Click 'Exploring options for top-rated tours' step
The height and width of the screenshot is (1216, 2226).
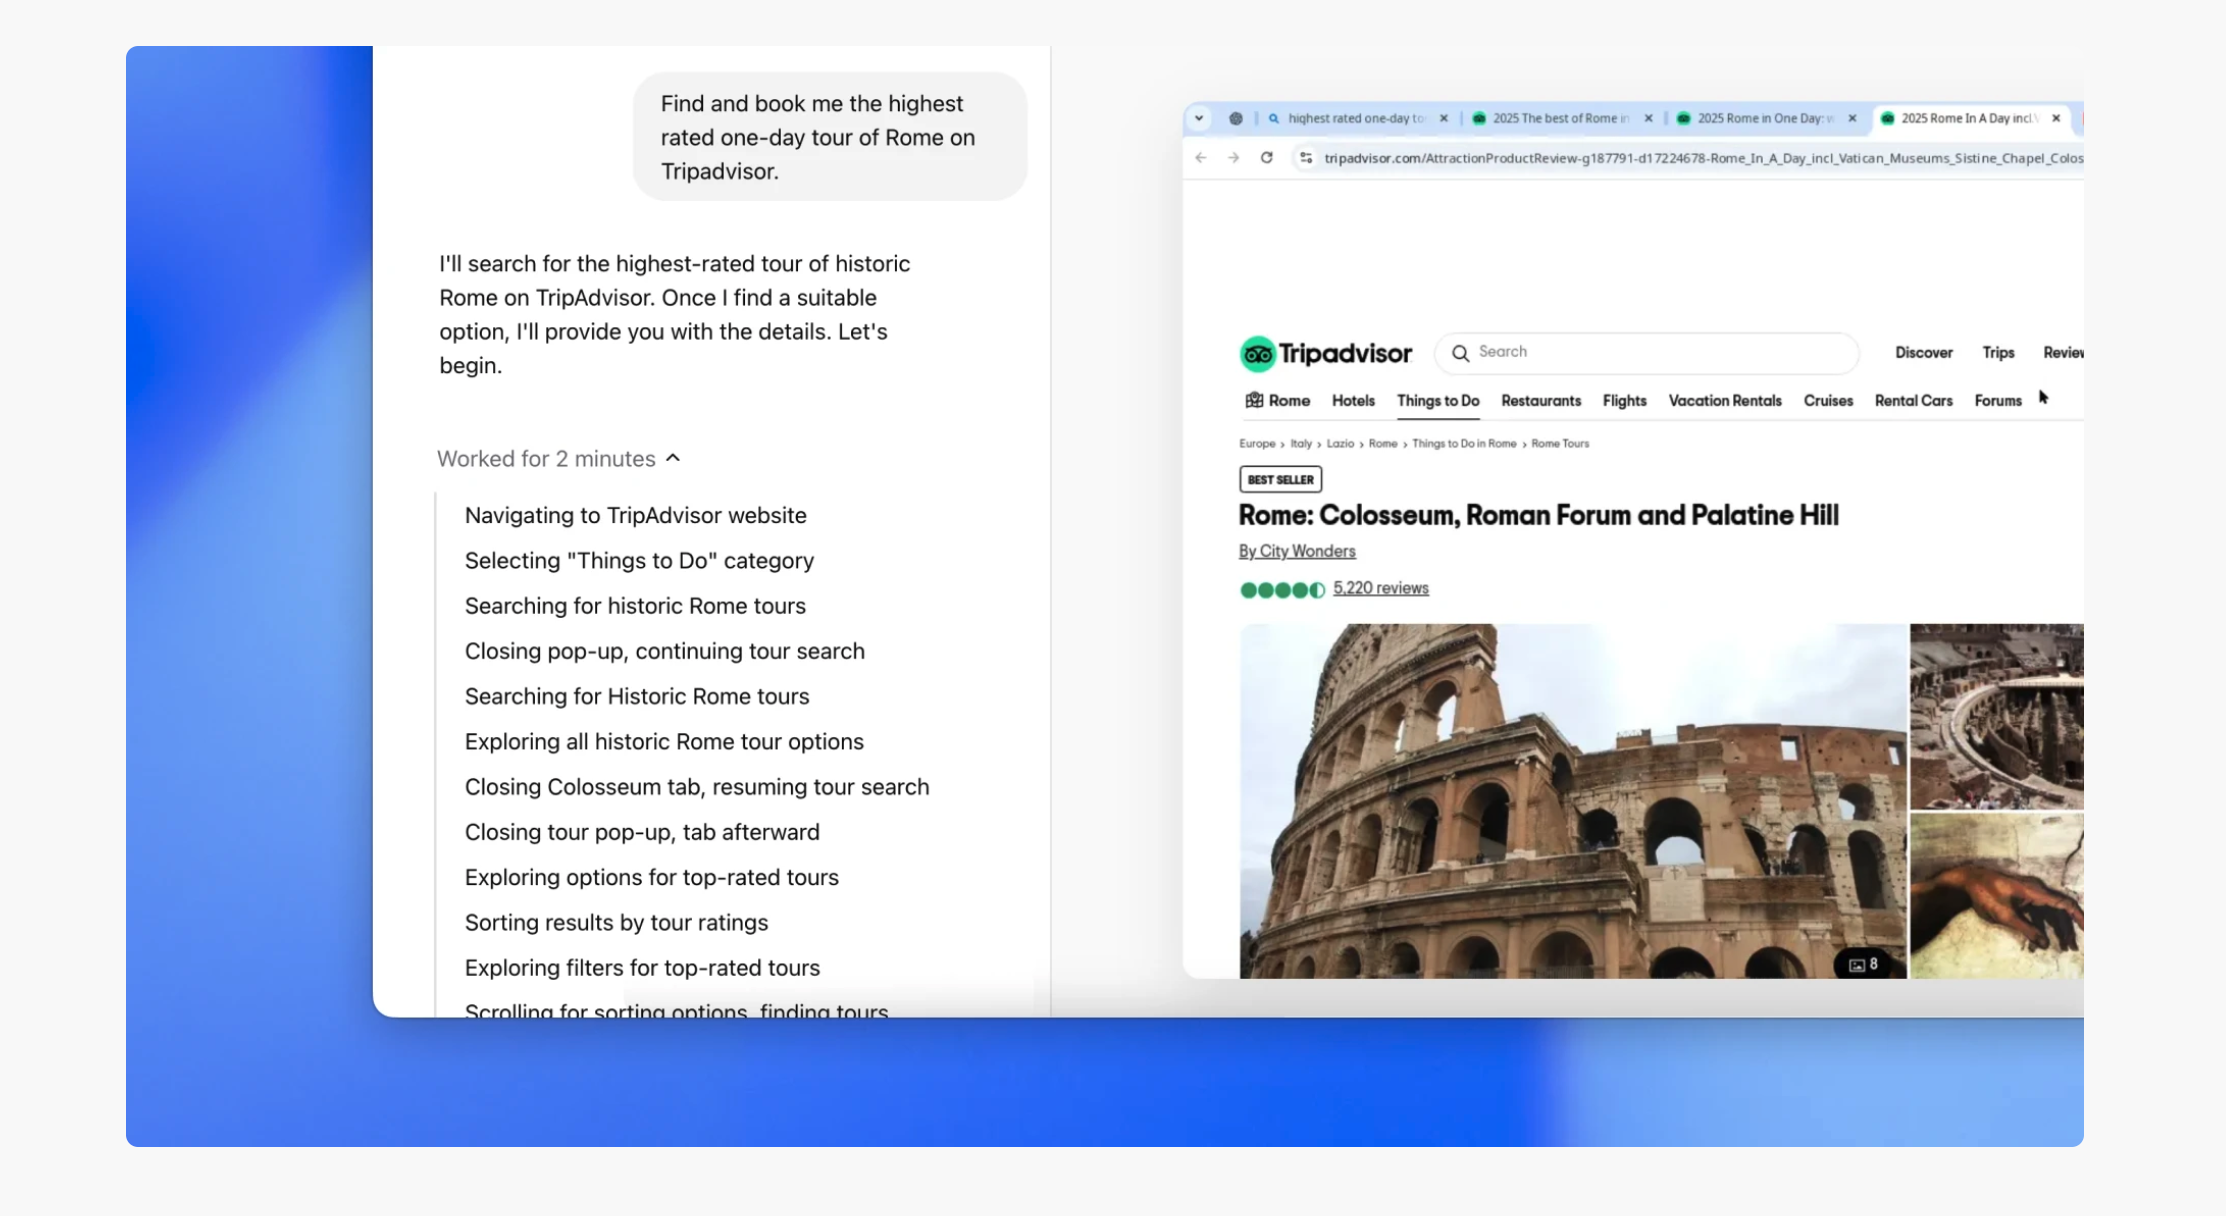click(x=651, y=876)
